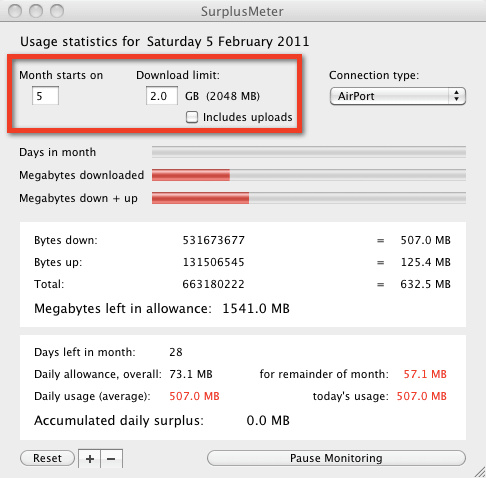Click the Month starts on field
Viewport: 486px width, 478px height.
pos(45,96)
